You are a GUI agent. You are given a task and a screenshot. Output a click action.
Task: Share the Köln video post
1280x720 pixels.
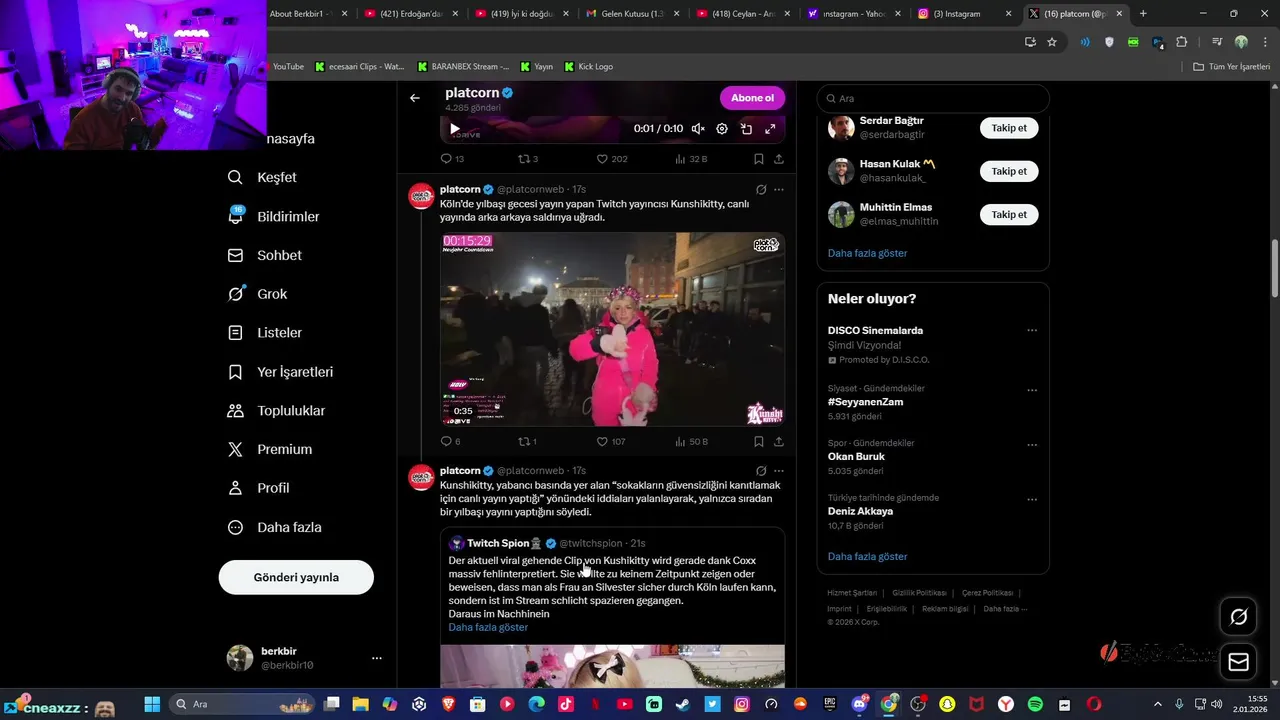click(x=779, y=441)
